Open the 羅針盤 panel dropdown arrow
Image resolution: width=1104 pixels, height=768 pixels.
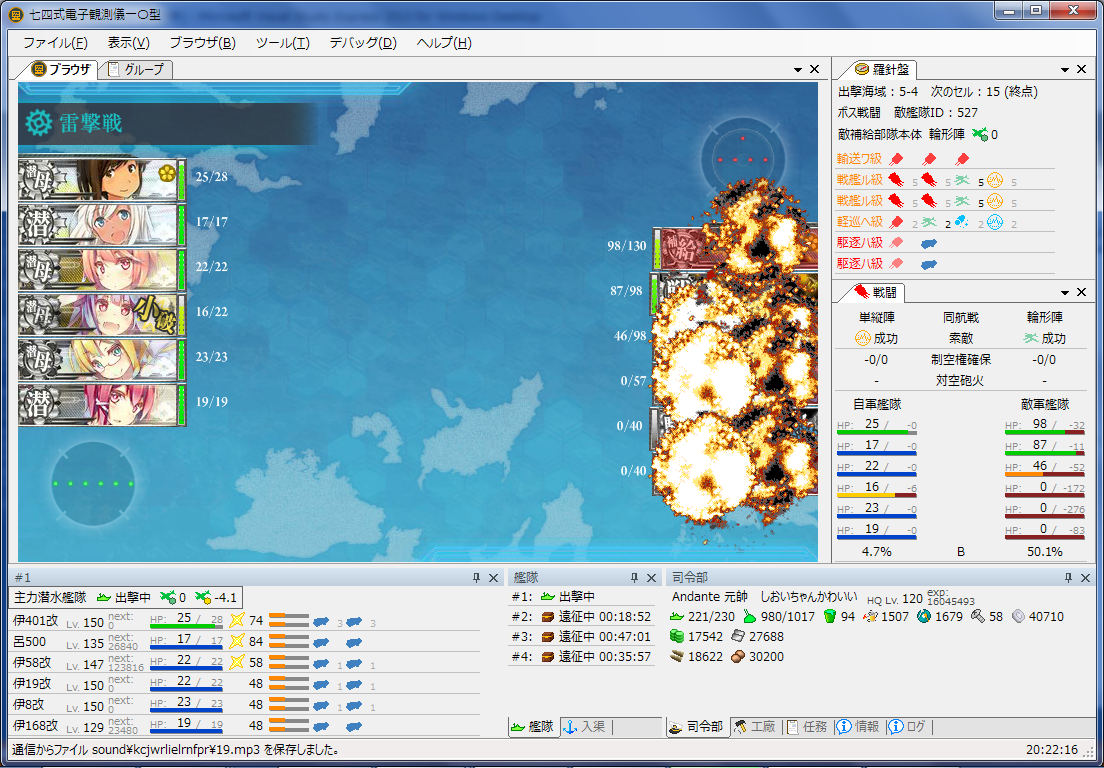[1065, 70]
